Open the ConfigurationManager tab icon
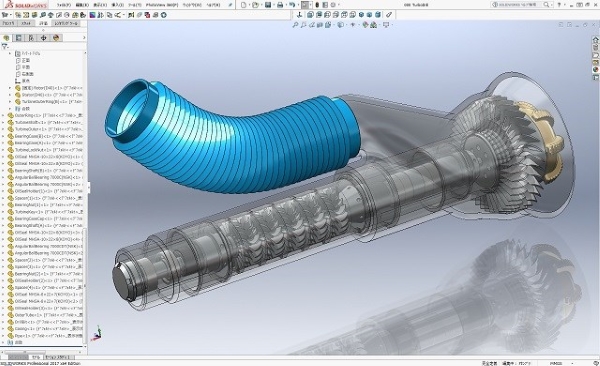 31,38
